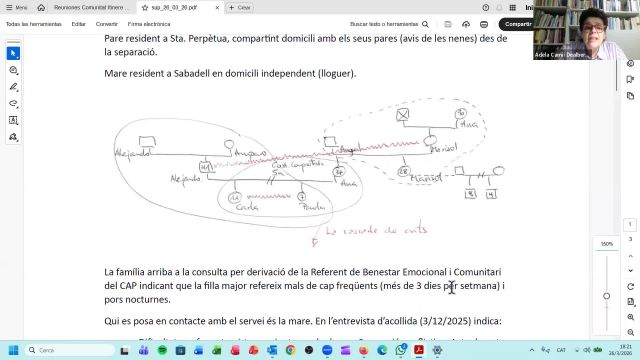Open page display options icon
This screenshot has width=640, height=360.
pos(630,302)
